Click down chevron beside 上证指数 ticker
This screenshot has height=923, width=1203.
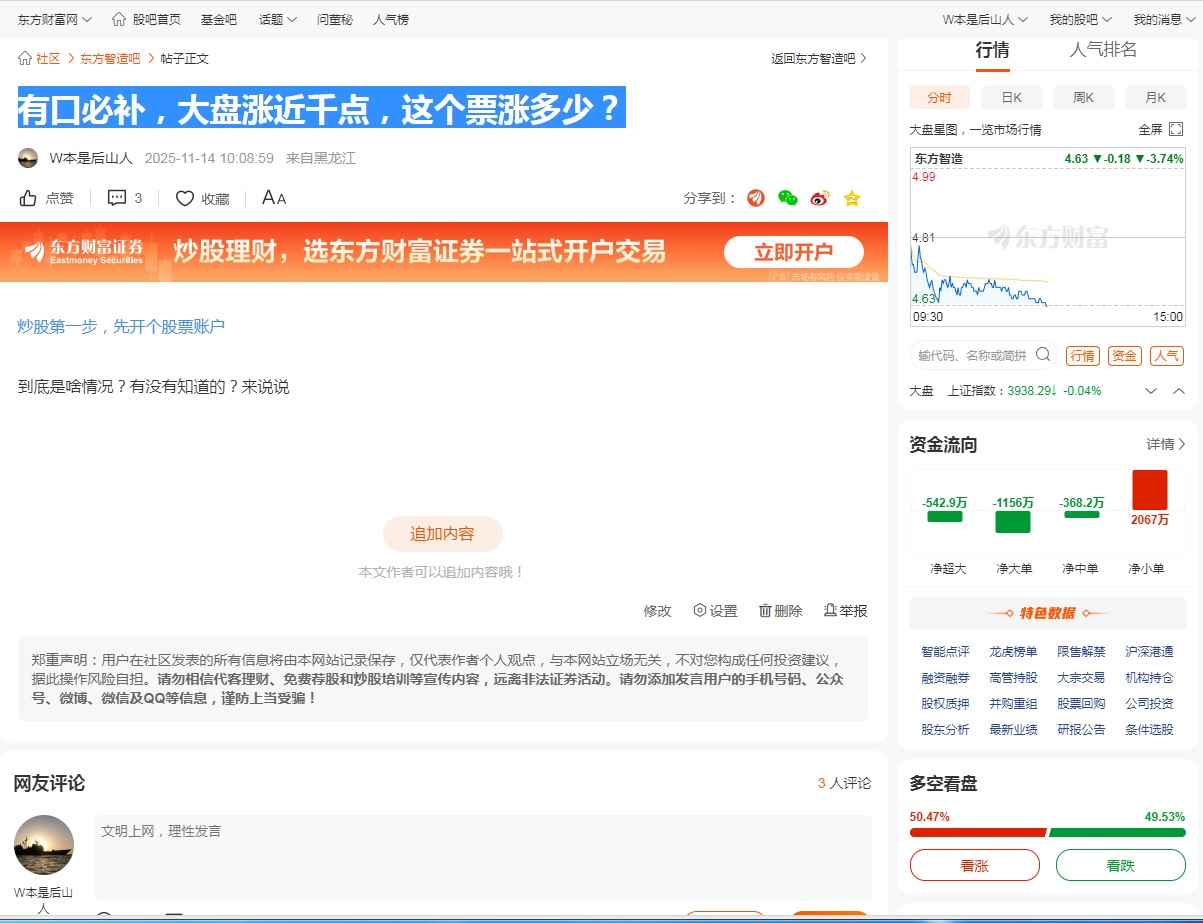(1151, 391)
